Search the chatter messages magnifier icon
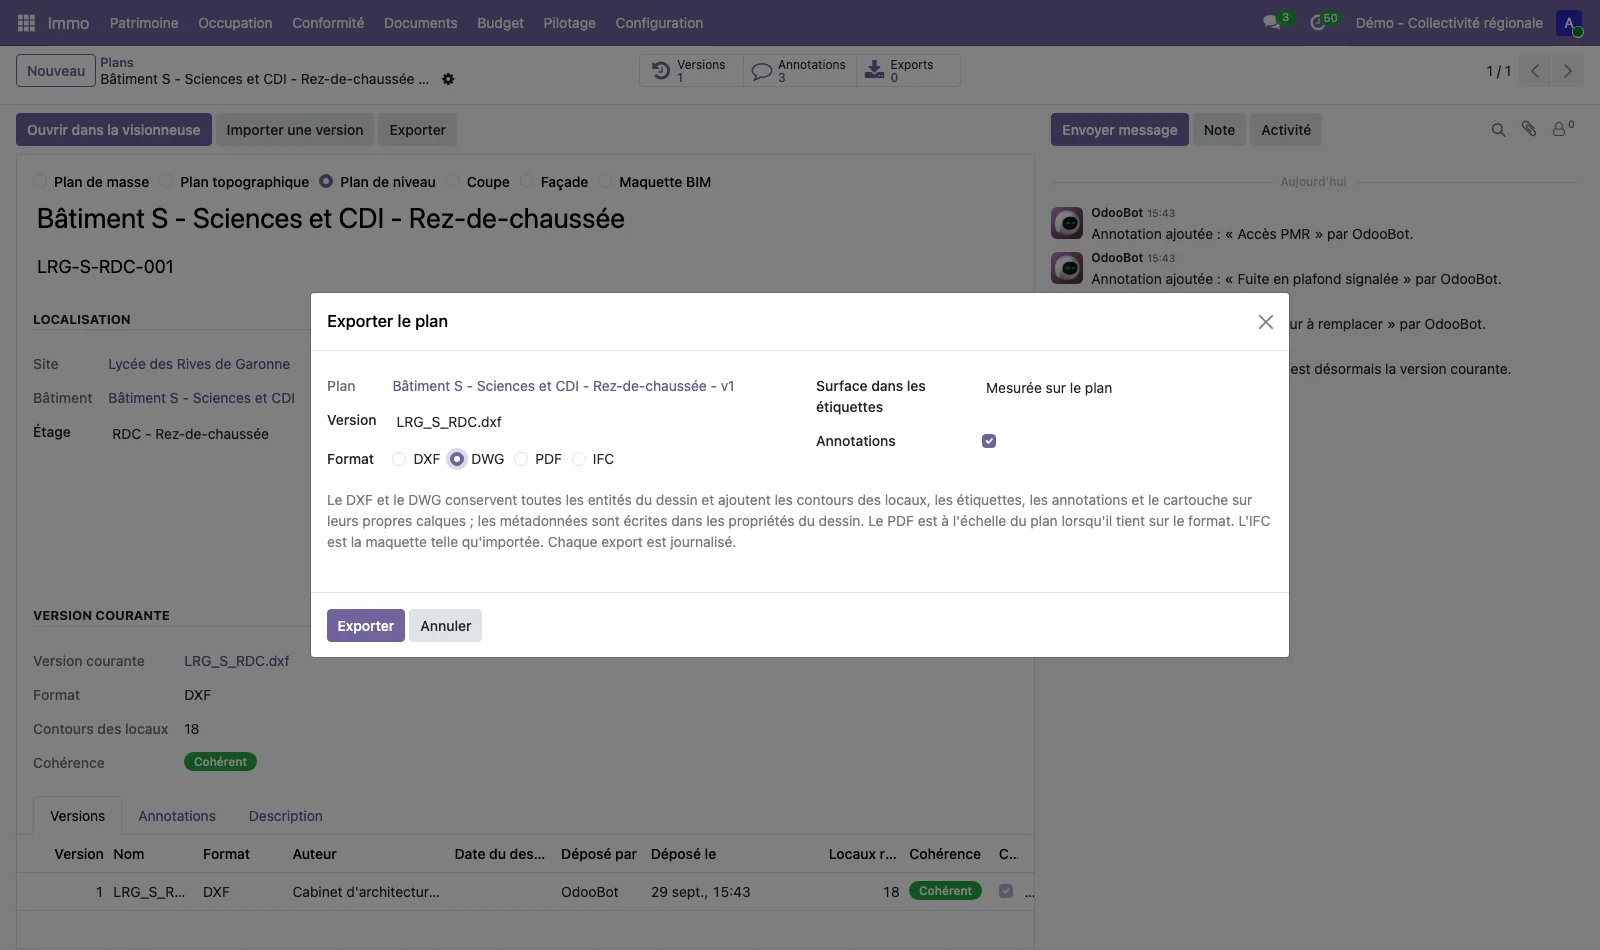The width and height of the screenshot is (1600, 950). [x=1498, y=130]
